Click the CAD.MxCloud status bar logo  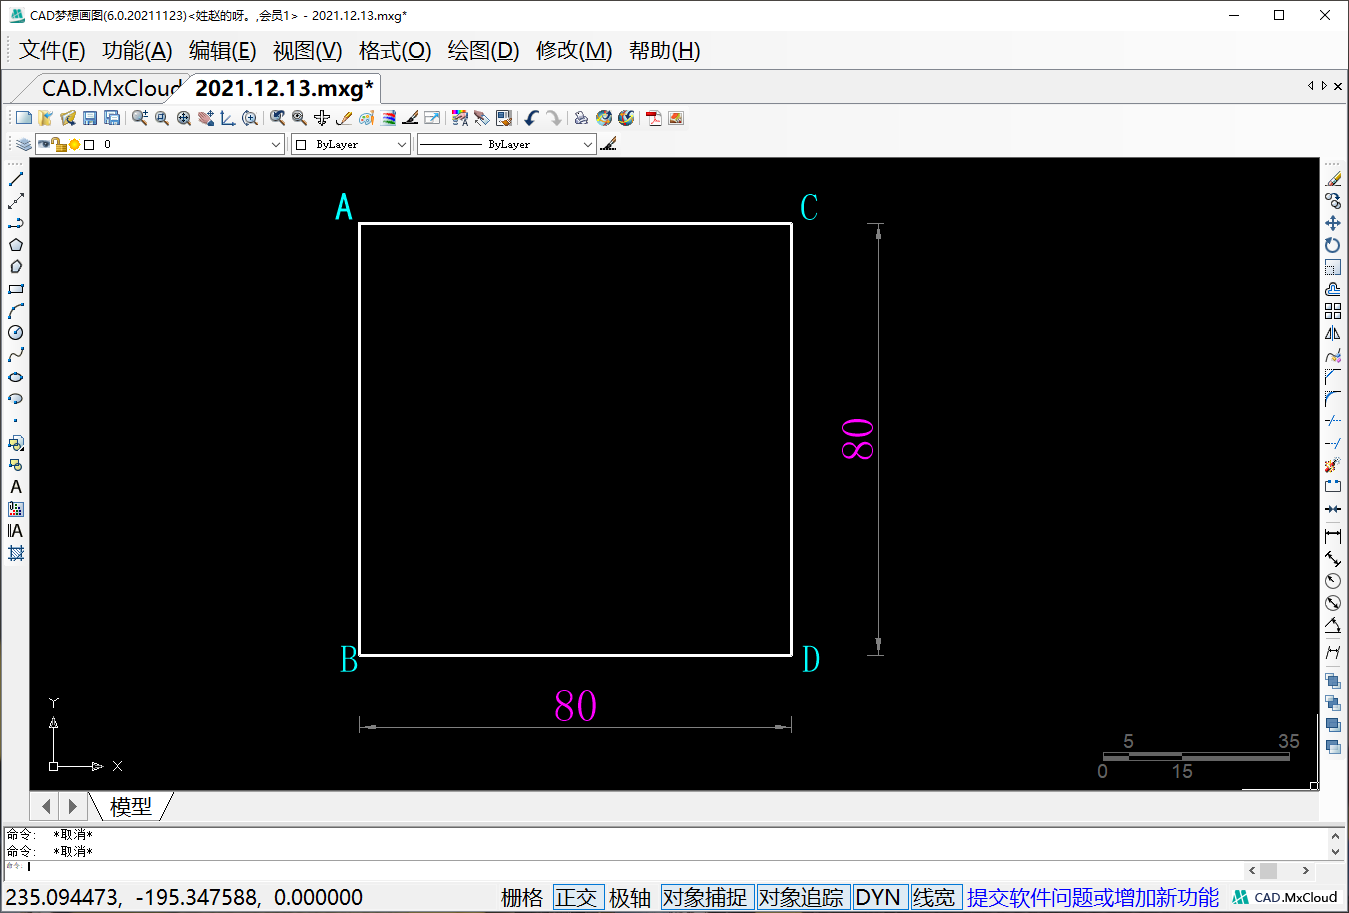point(1285,898)
